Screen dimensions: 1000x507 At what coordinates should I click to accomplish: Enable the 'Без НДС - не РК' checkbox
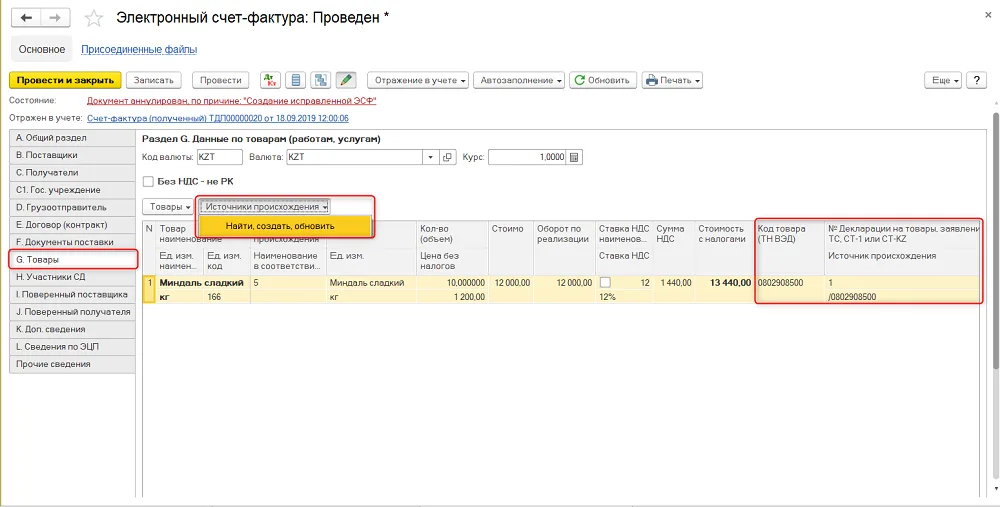(148, 182)
